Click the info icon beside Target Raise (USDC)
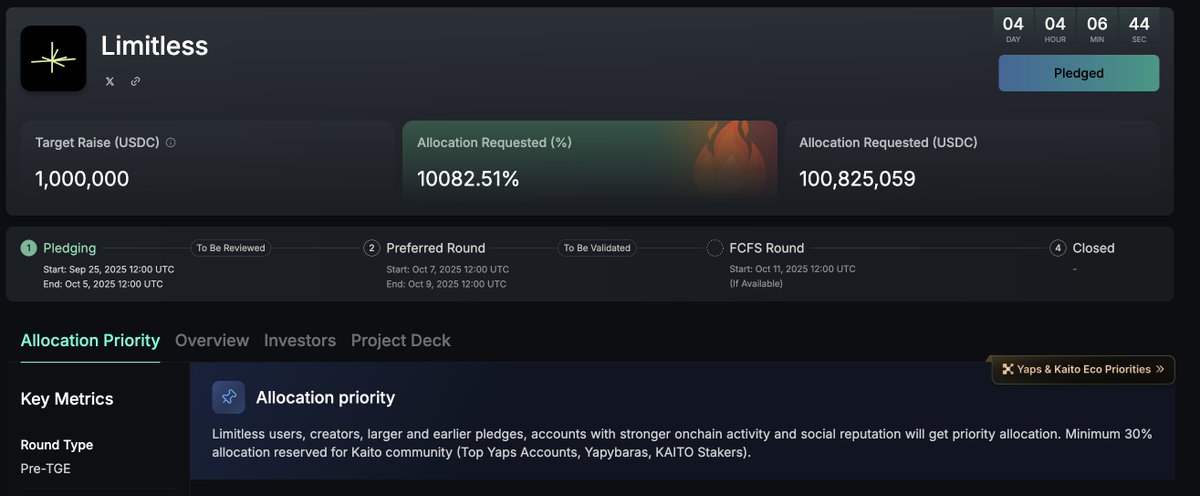This screenshot has height=496, width=1200. coord(171,143)
